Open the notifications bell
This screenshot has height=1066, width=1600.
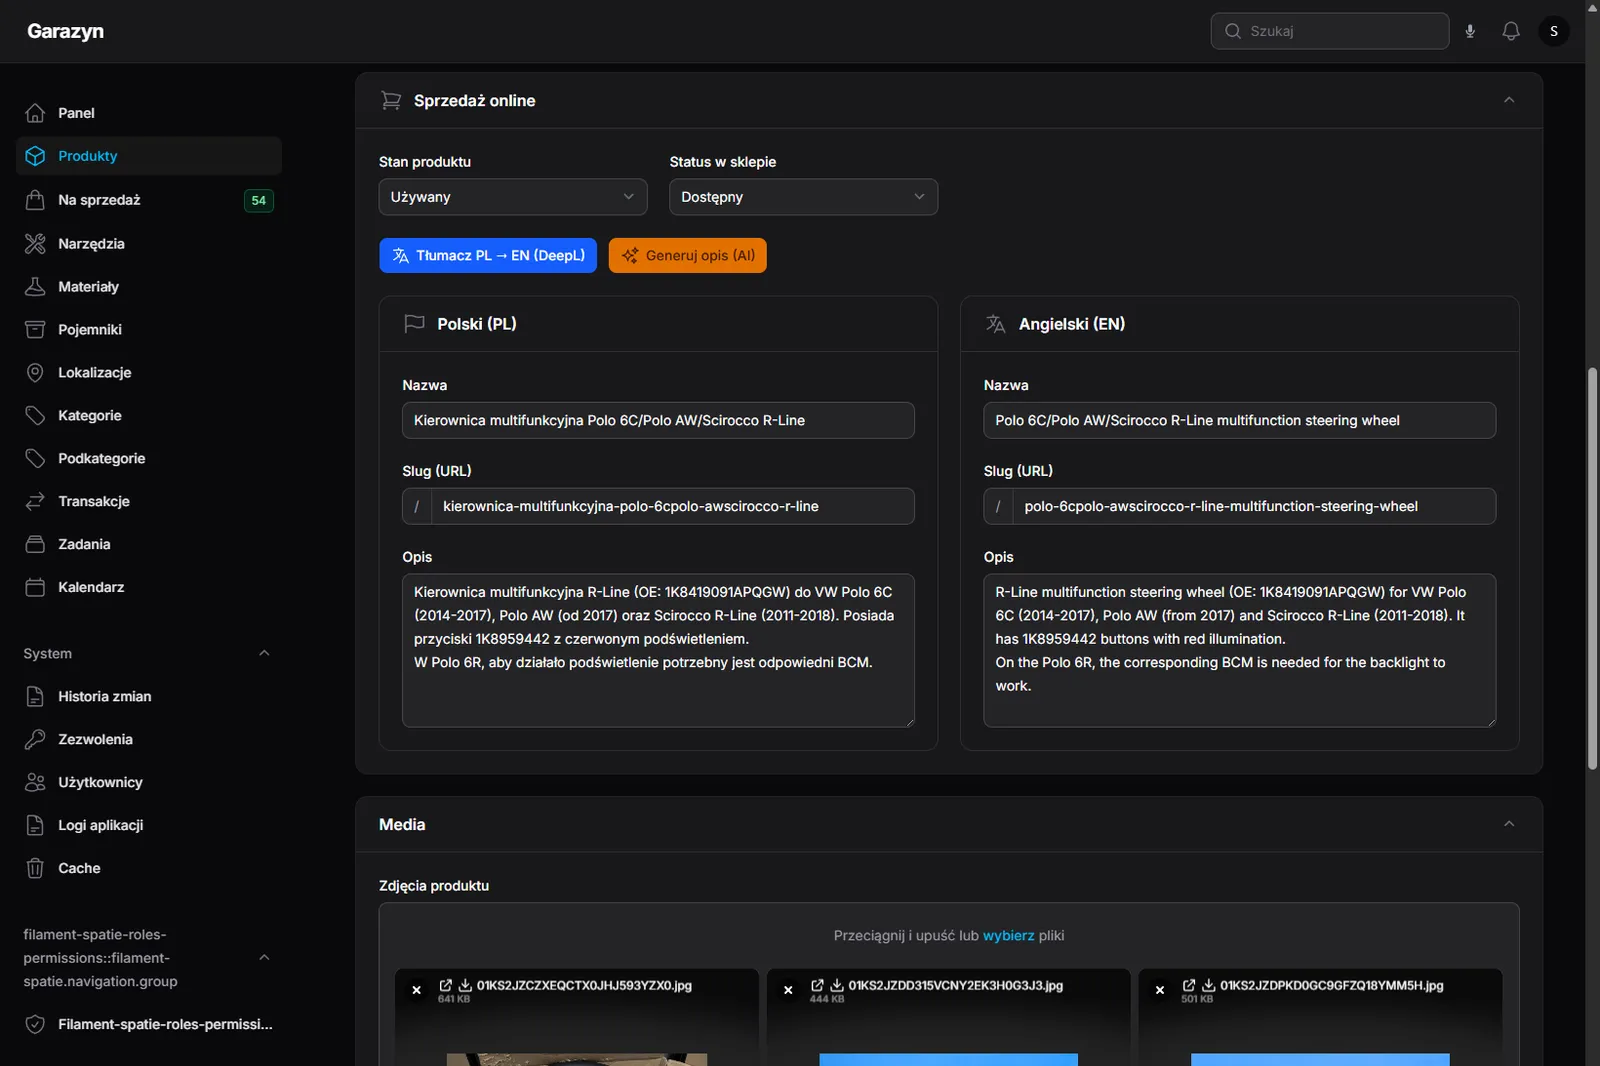coord(1511,31)
